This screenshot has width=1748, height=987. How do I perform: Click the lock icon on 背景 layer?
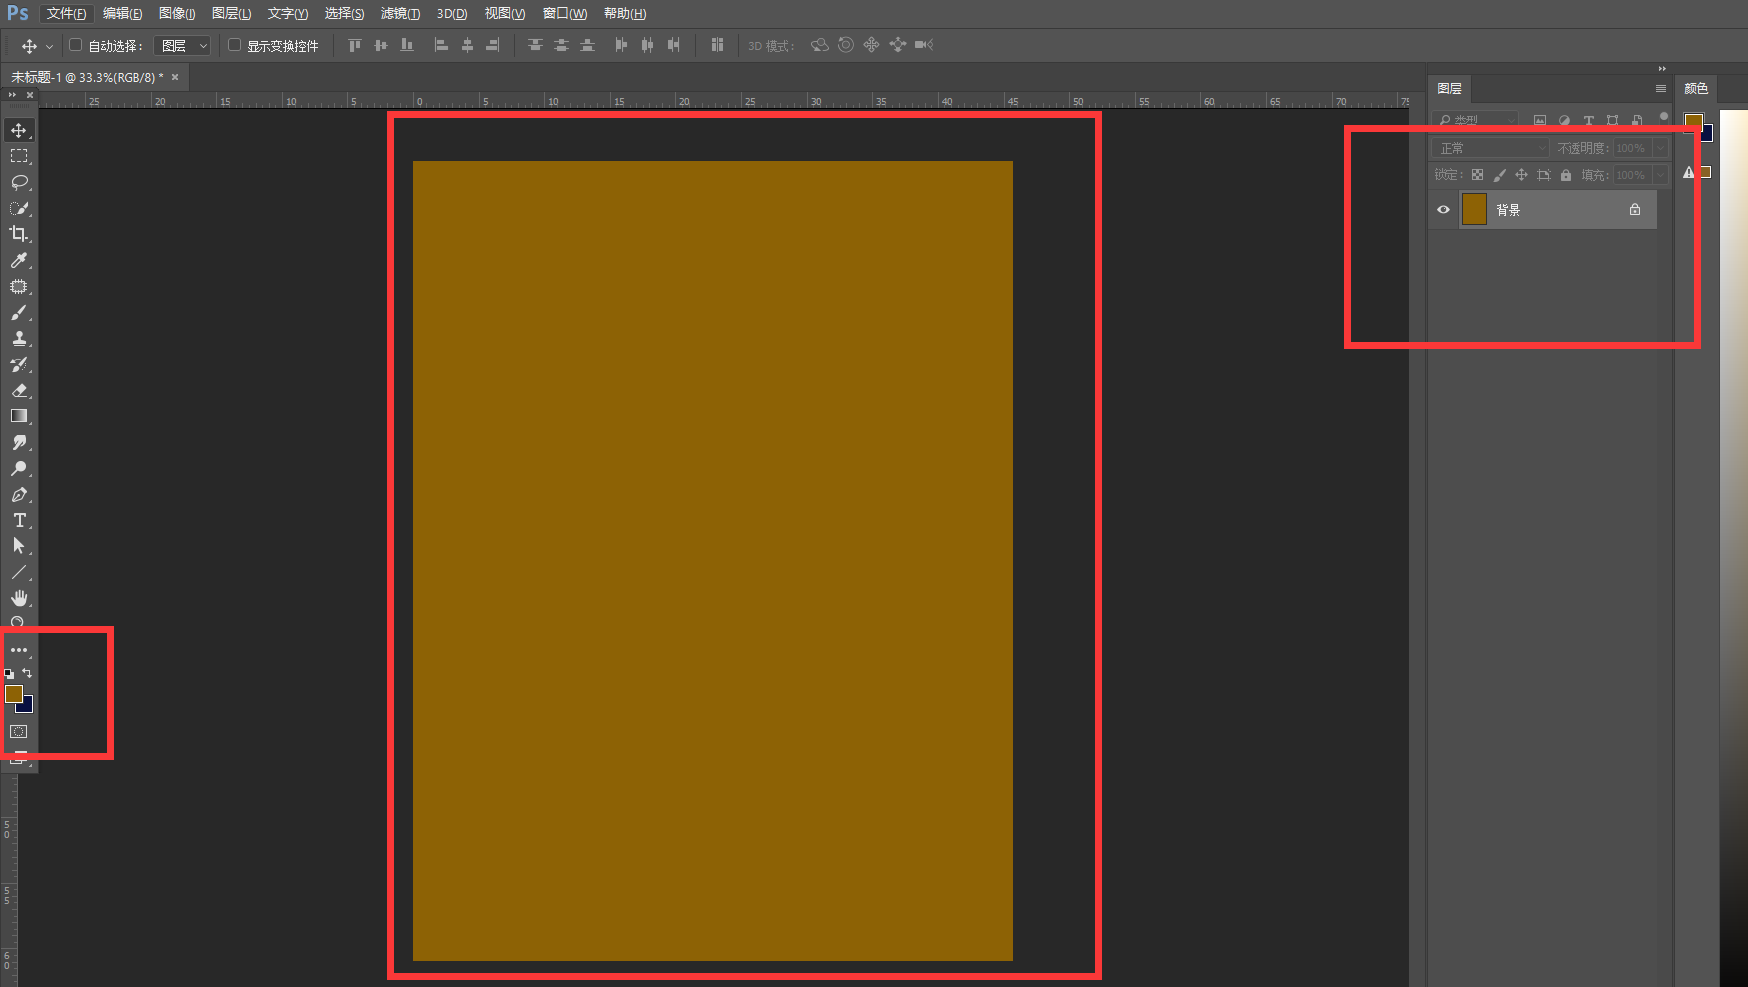coord(1635,210)
